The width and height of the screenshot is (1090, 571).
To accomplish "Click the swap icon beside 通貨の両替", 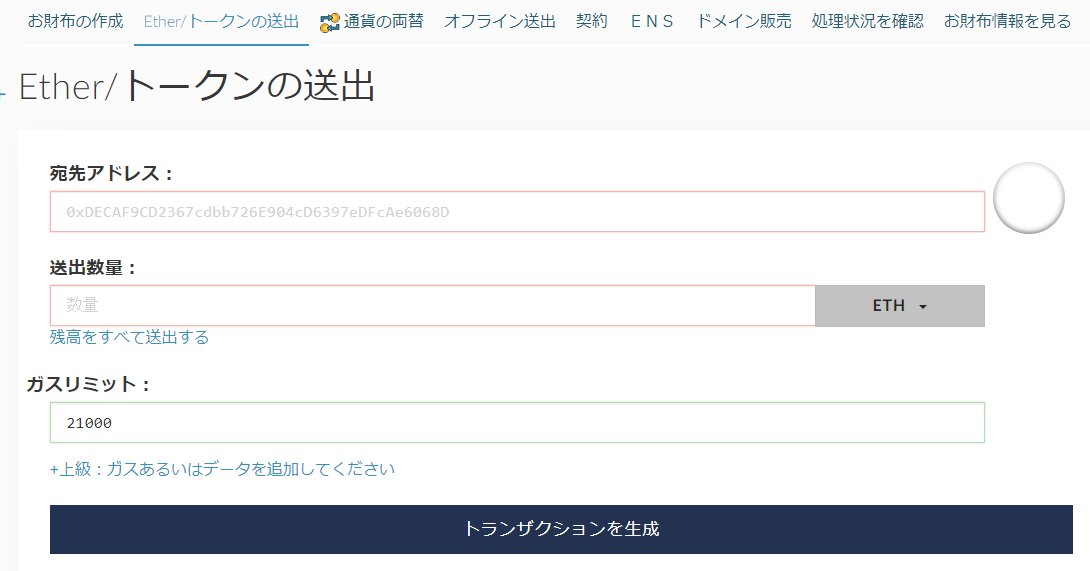I will (330, 23).
